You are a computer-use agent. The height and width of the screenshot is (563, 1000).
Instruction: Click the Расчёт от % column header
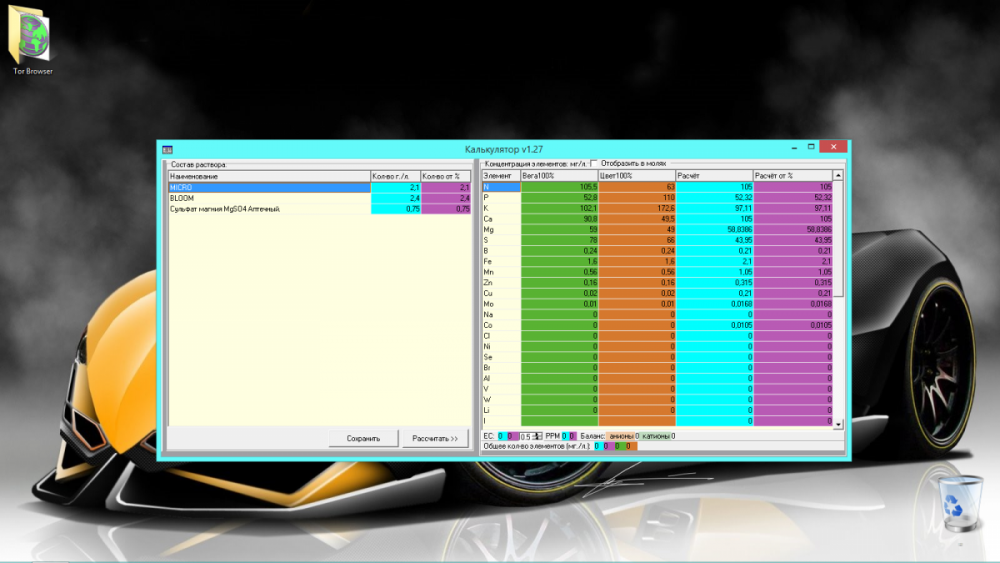[x=792, y=175]
